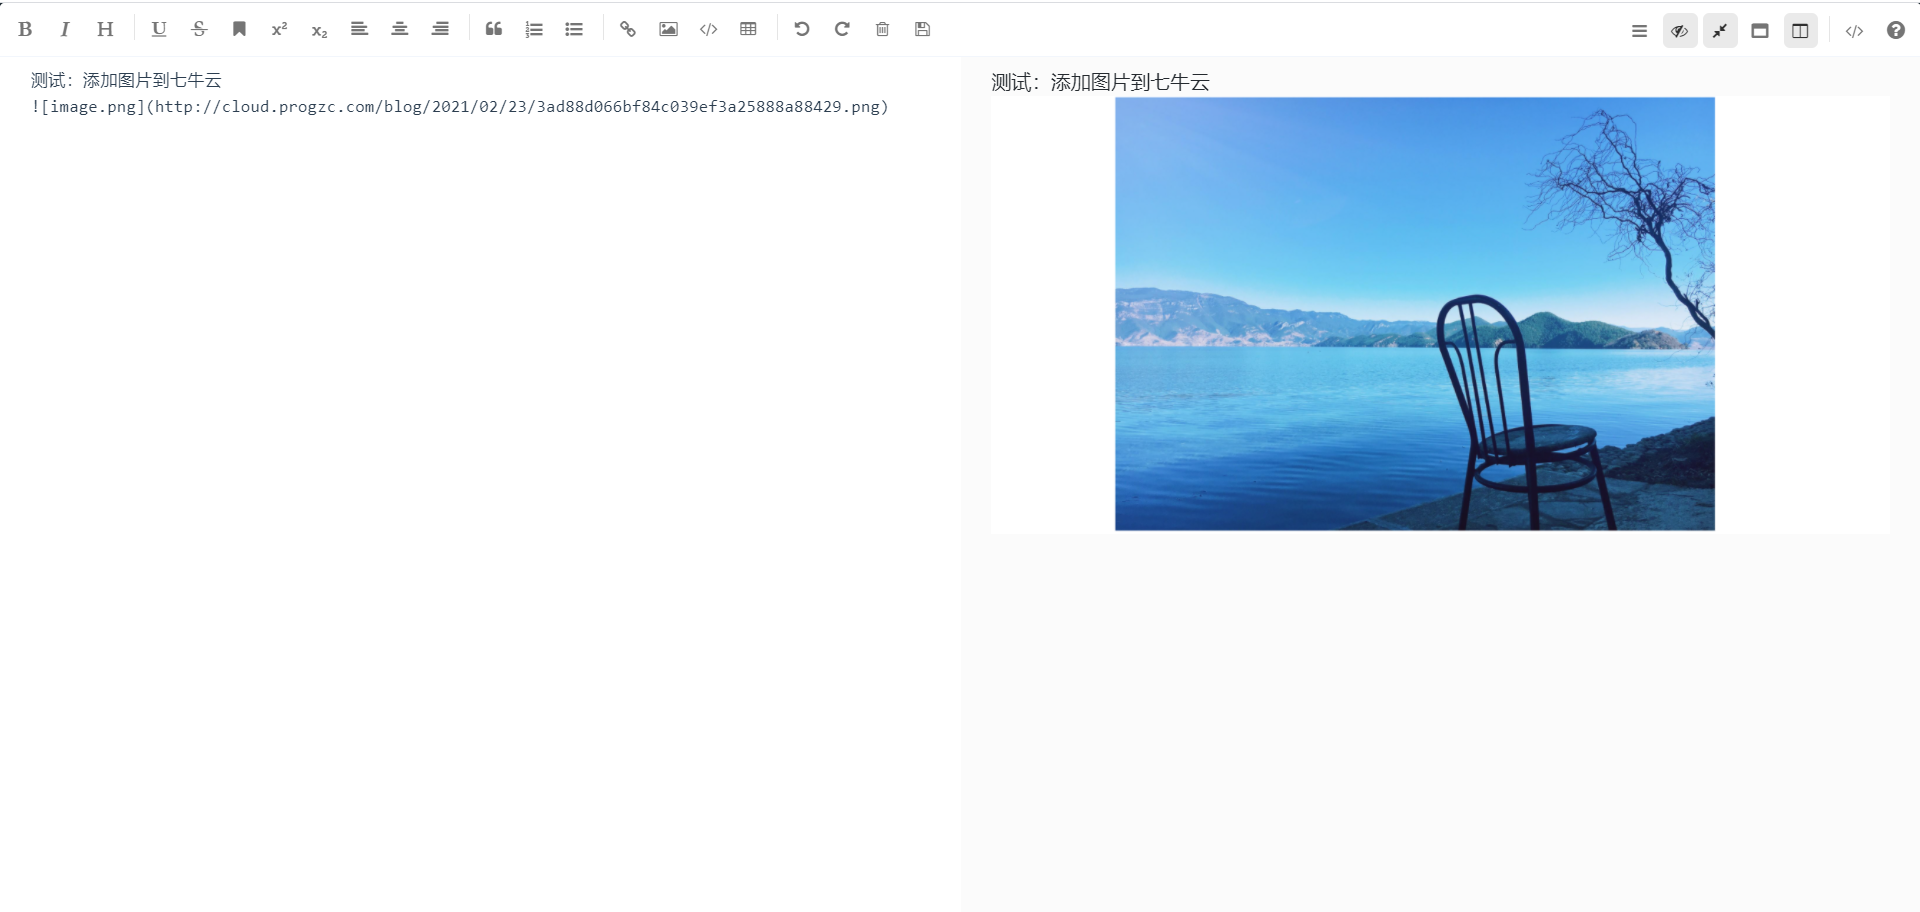Screen dimensions: 1920x912
Task: Undo the last edit
Action: click(x=802, y=29)
